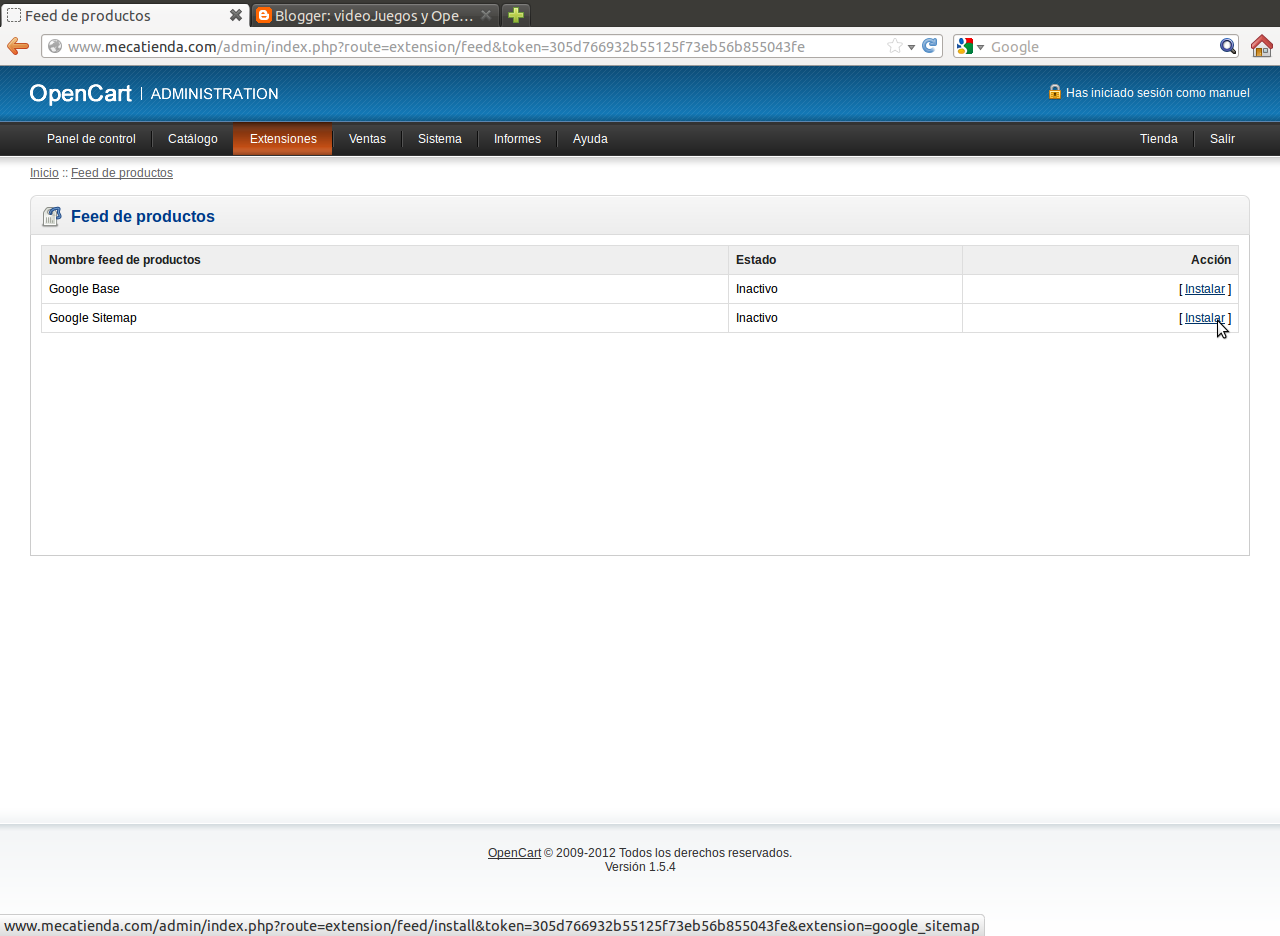Click Has iniciado sesión como manuel
The width and height of the screenshot is (1280, 936).
1158,93
